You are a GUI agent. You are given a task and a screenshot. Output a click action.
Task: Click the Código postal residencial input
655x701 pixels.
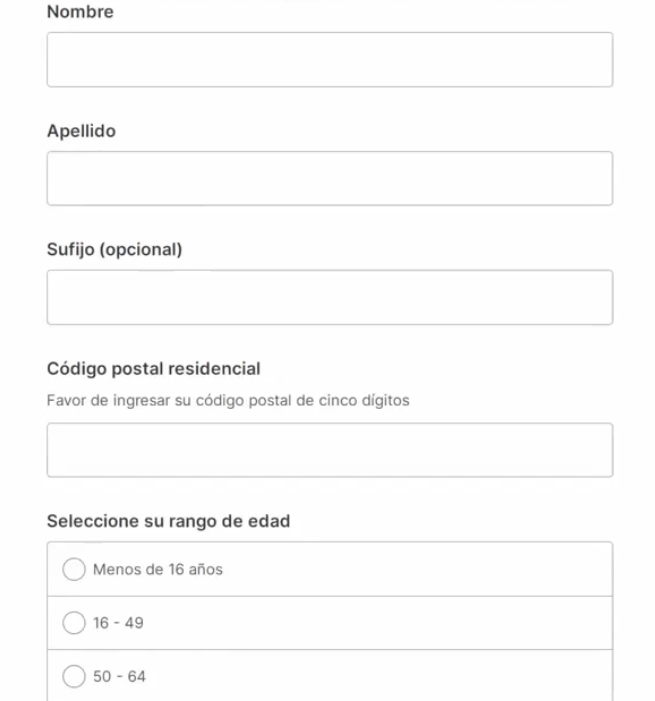click(x=329, y=450)
